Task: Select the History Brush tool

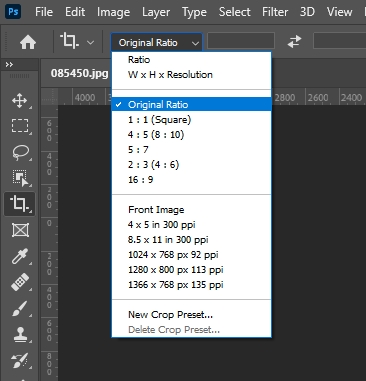Action: 20,361
